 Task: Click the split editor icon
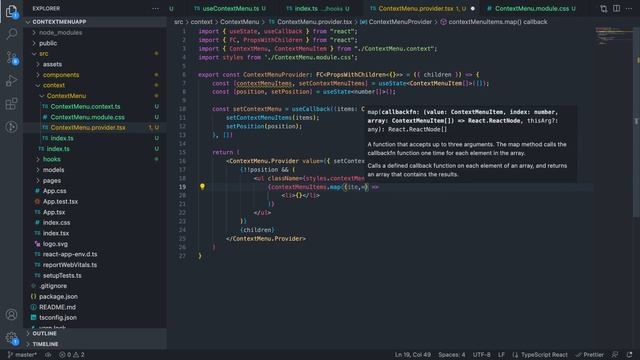616,9
